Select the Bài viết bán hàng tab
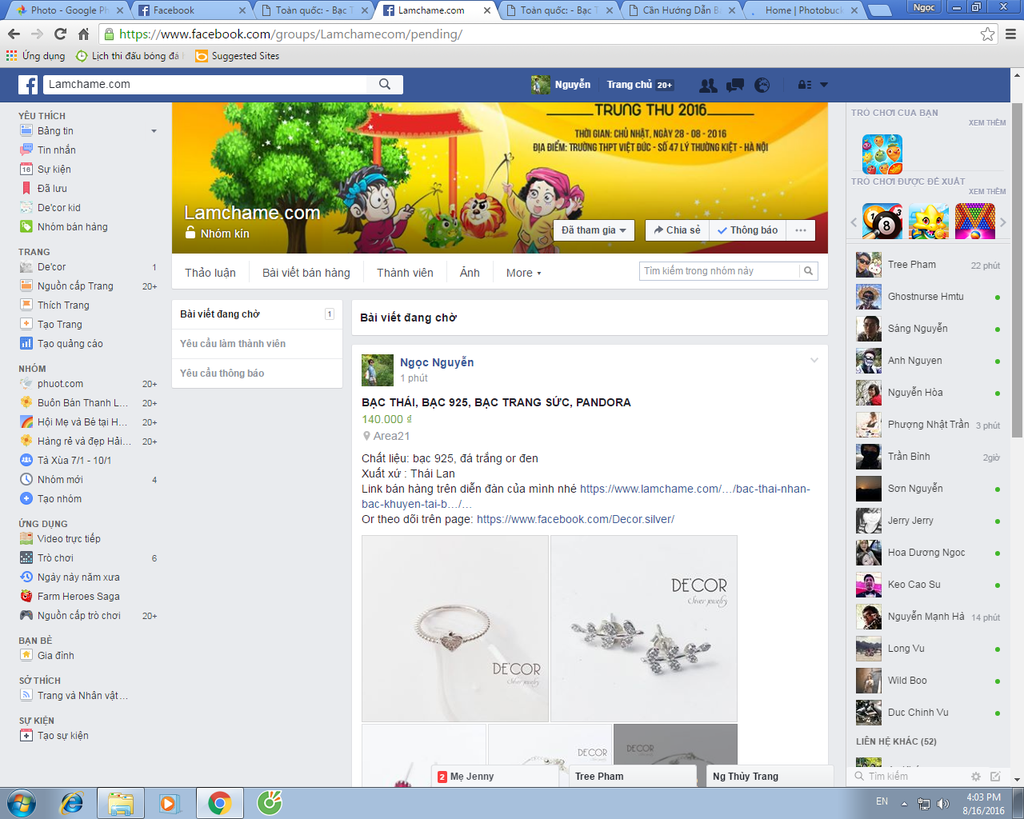The image size is (1024, 819). tap(306, 273)
